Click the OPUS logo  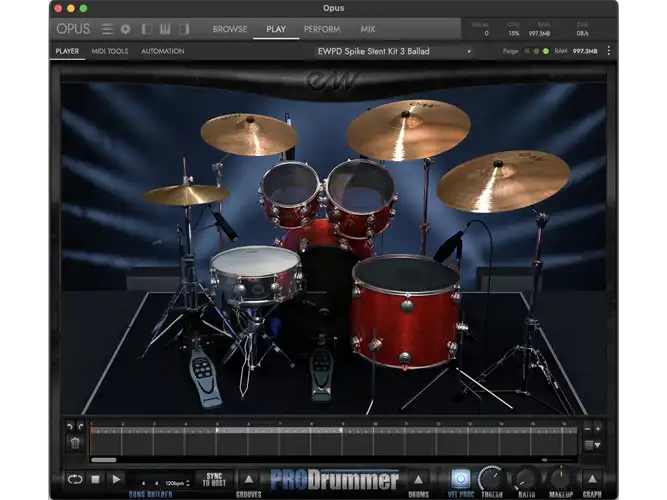coord(73,29)
